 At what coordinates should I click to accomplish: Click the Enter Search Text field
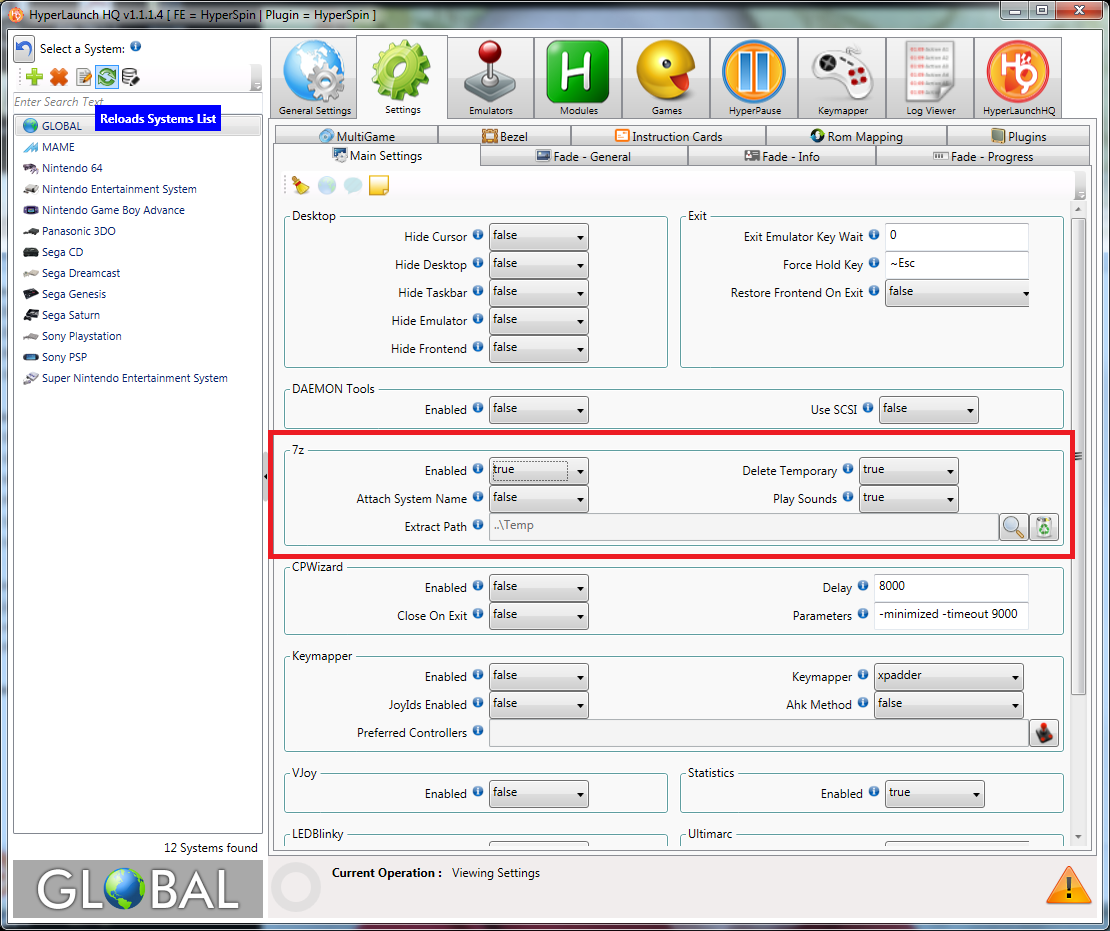(x=130, y=102)
